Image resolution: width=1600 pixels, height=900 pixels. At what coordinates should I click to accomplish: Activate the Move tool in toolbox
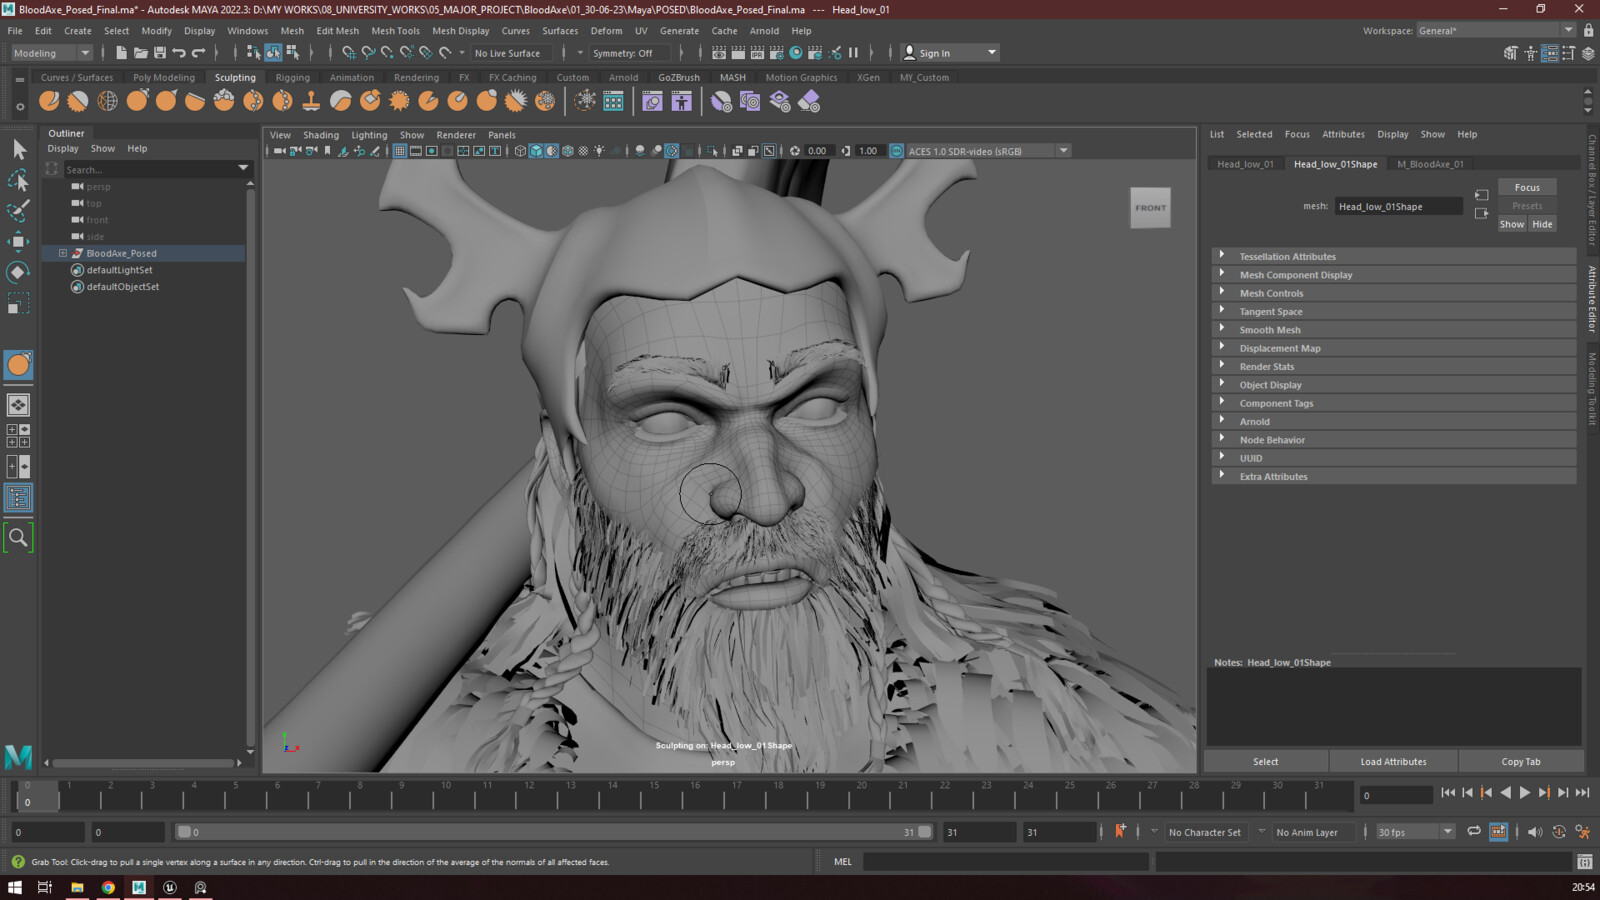(18, 241)
